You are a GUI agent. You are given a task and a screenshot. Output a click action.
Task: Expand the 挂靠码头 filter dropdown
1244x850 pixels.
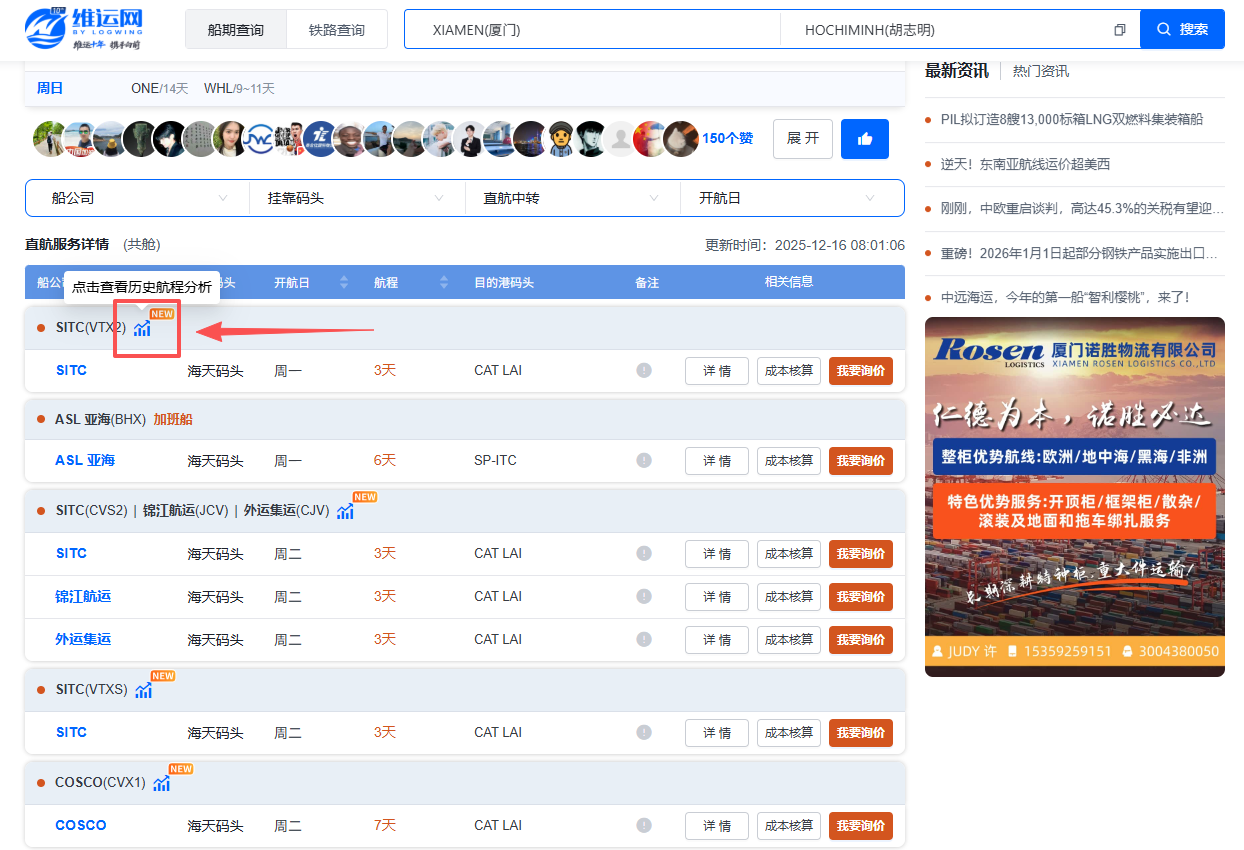[356, 198]
